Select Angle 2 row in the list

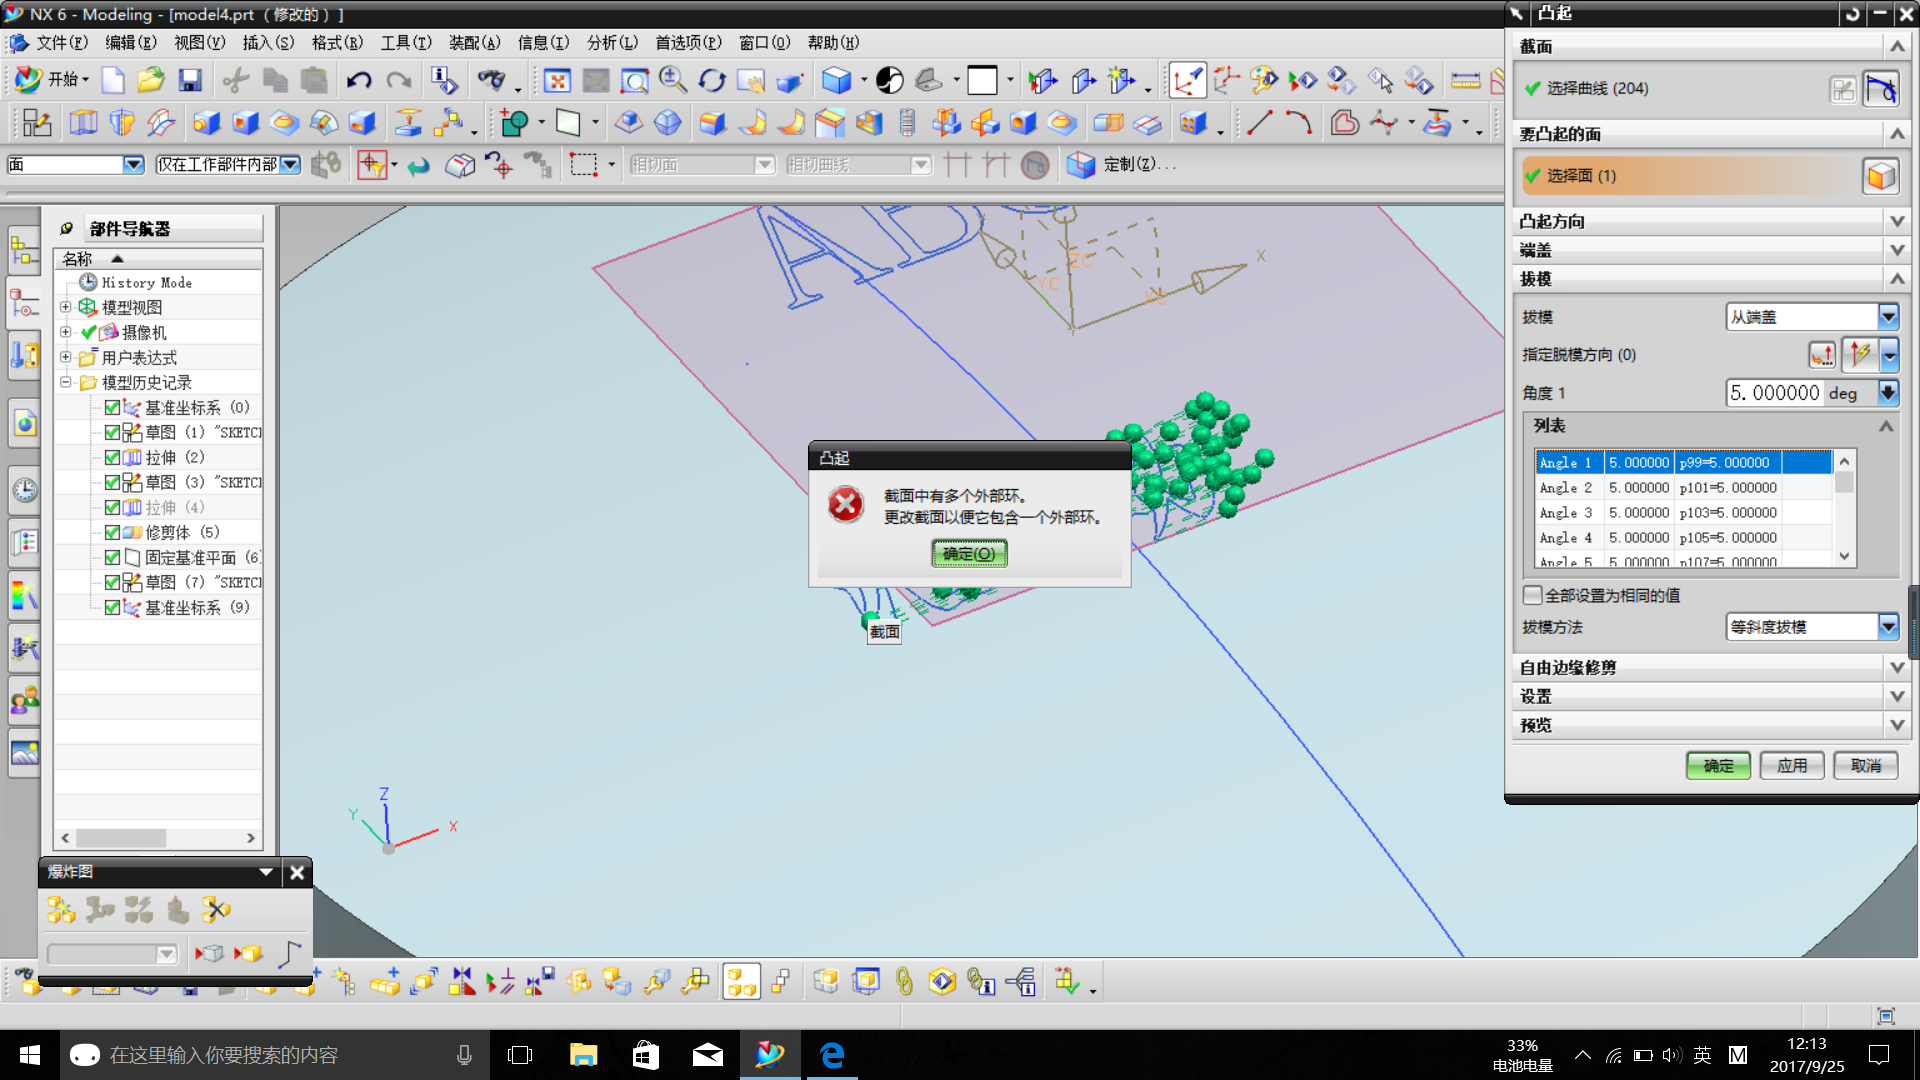[x=1684, y=488]
